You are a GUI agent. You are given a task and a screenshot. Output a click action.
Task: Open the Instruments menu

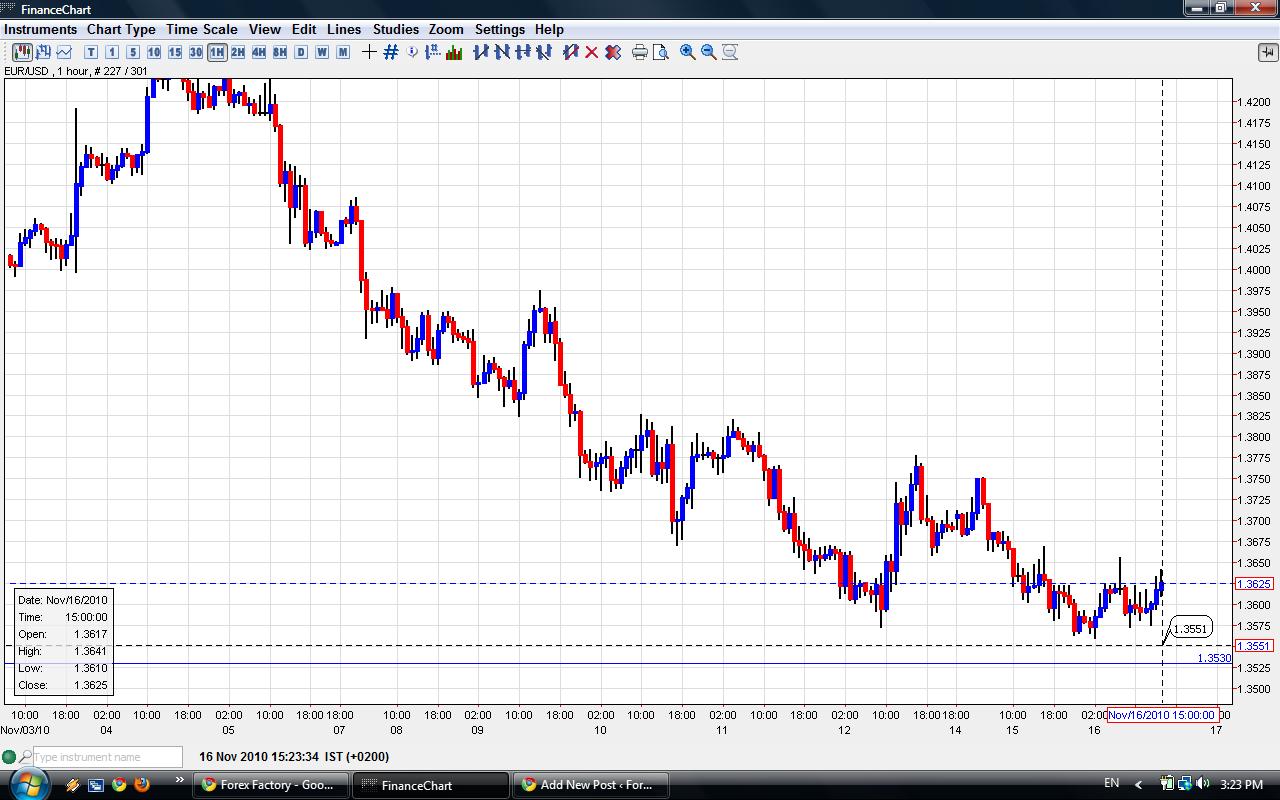point(40,29)
